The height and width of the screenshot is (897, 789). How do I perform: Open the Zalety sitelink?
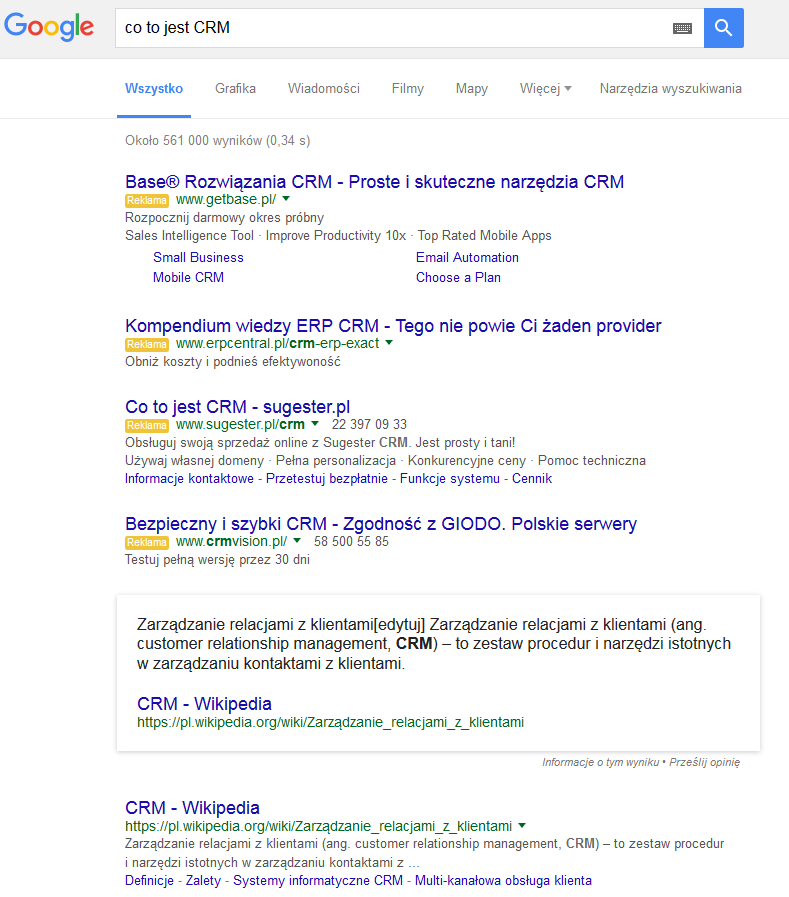(203, 880)
